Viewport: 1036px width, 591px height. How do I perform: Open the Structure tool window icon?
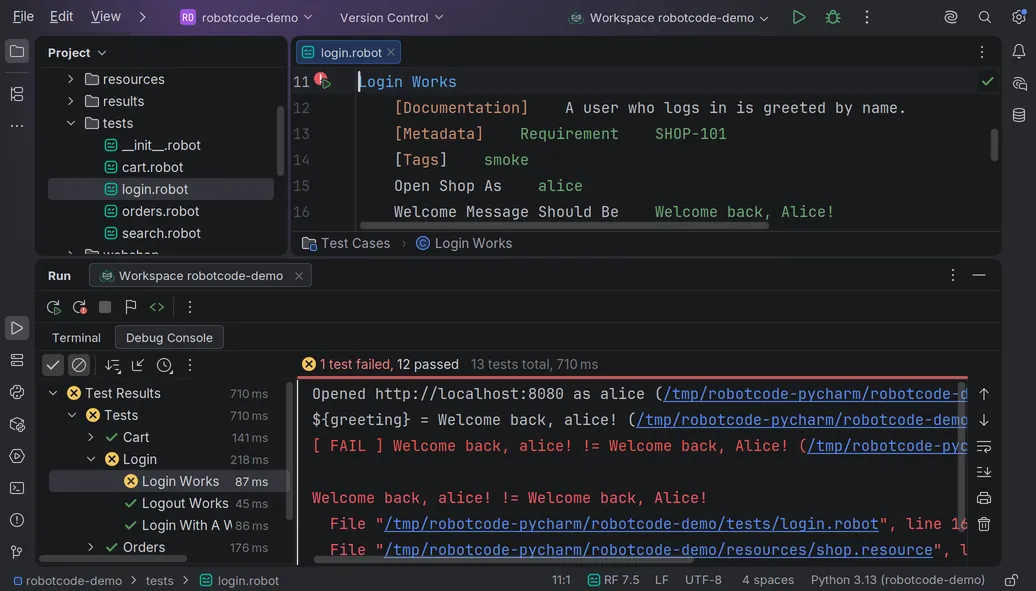click(17, 94)
